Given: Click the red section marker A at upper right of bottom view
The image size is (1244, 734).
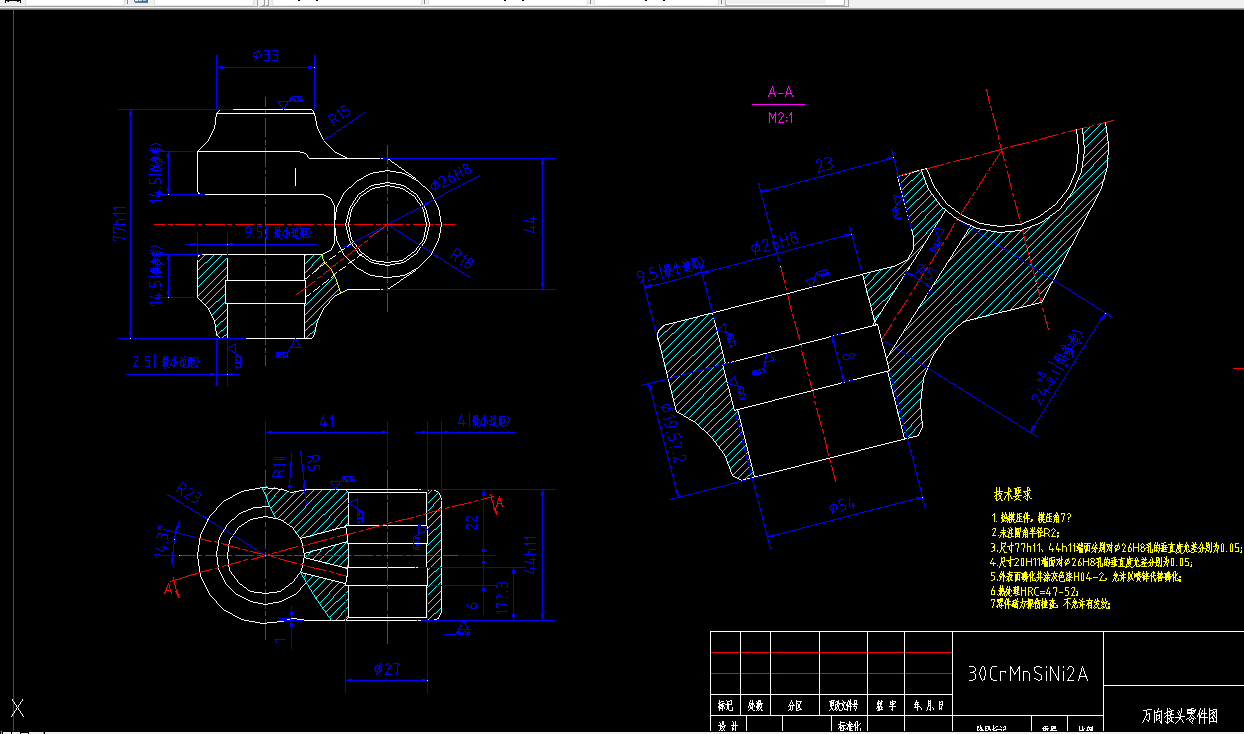Looking at the screenshot, I should tap(500, 500).
